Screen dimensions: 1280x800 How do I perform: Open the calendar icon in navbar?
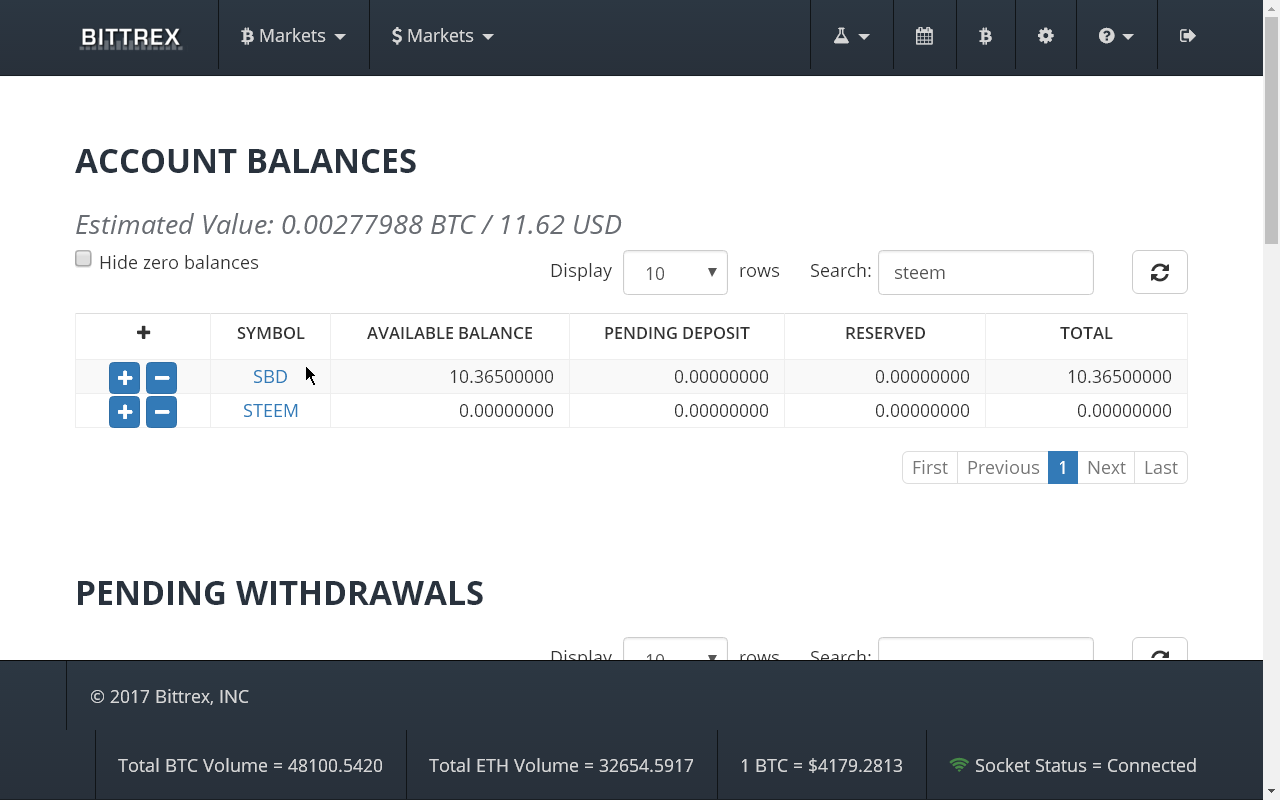(924, 36)
